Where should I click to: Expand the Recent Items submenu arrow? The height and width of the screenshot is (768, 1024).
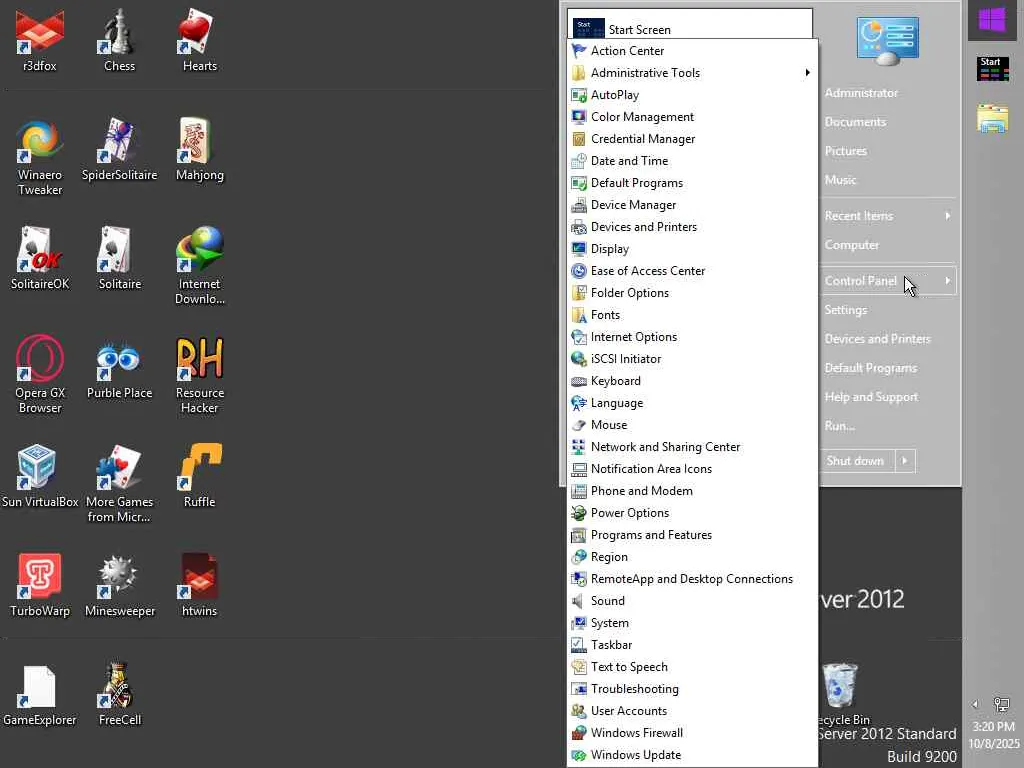click(x=948, y=216)
